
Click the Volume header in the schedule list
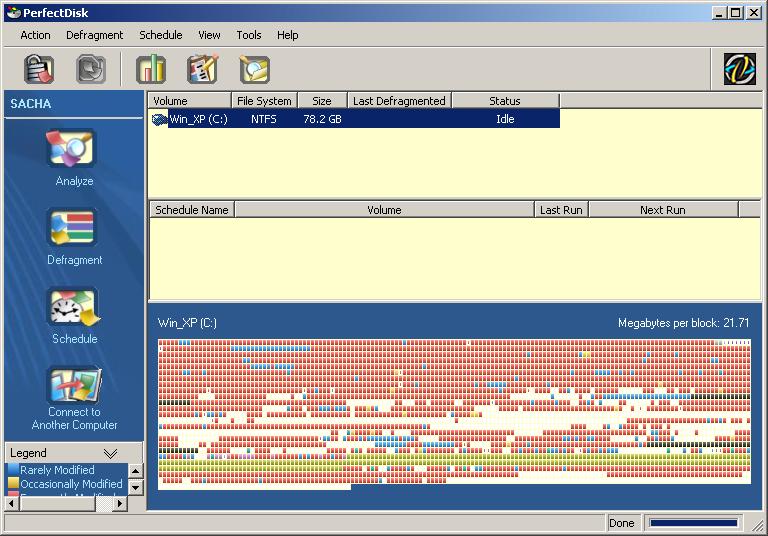384,210
